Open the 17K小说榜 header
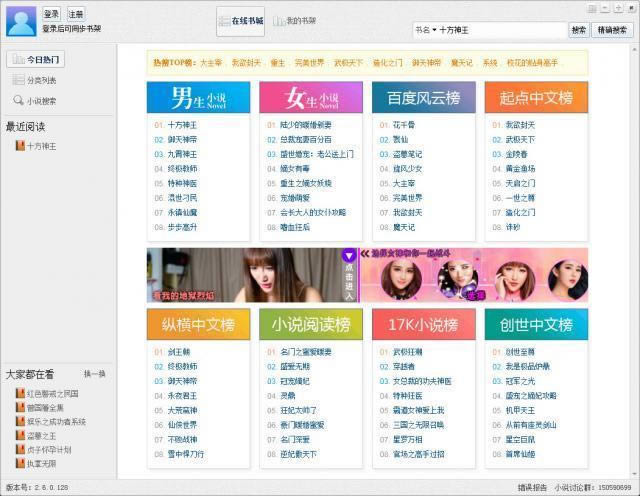 click(424, 324)
